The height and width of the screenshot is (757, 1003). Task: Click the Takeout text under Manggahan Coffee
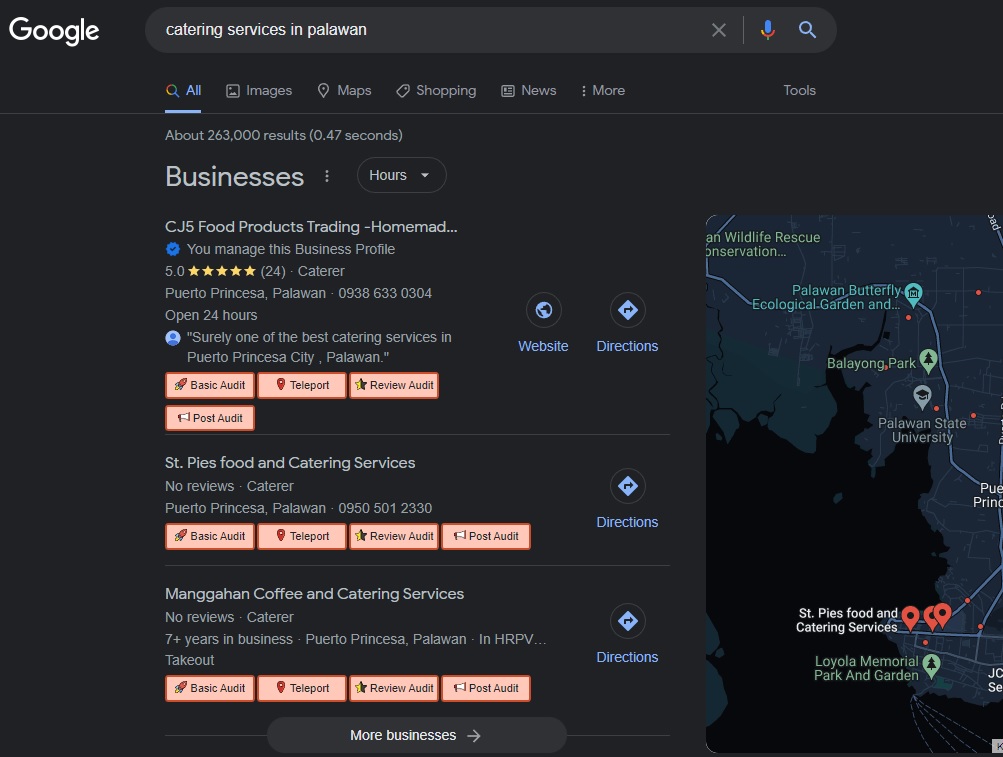point(189,660)
